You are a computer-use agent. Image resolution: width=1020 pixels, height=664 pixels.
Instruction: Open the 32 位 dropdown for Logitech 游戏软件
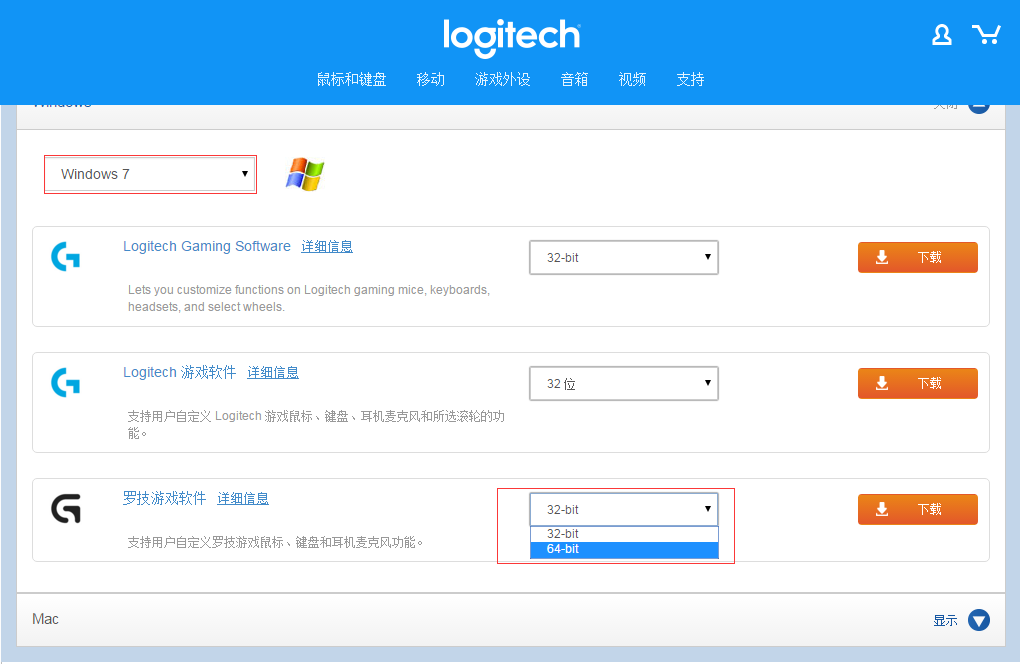[624, 384]
